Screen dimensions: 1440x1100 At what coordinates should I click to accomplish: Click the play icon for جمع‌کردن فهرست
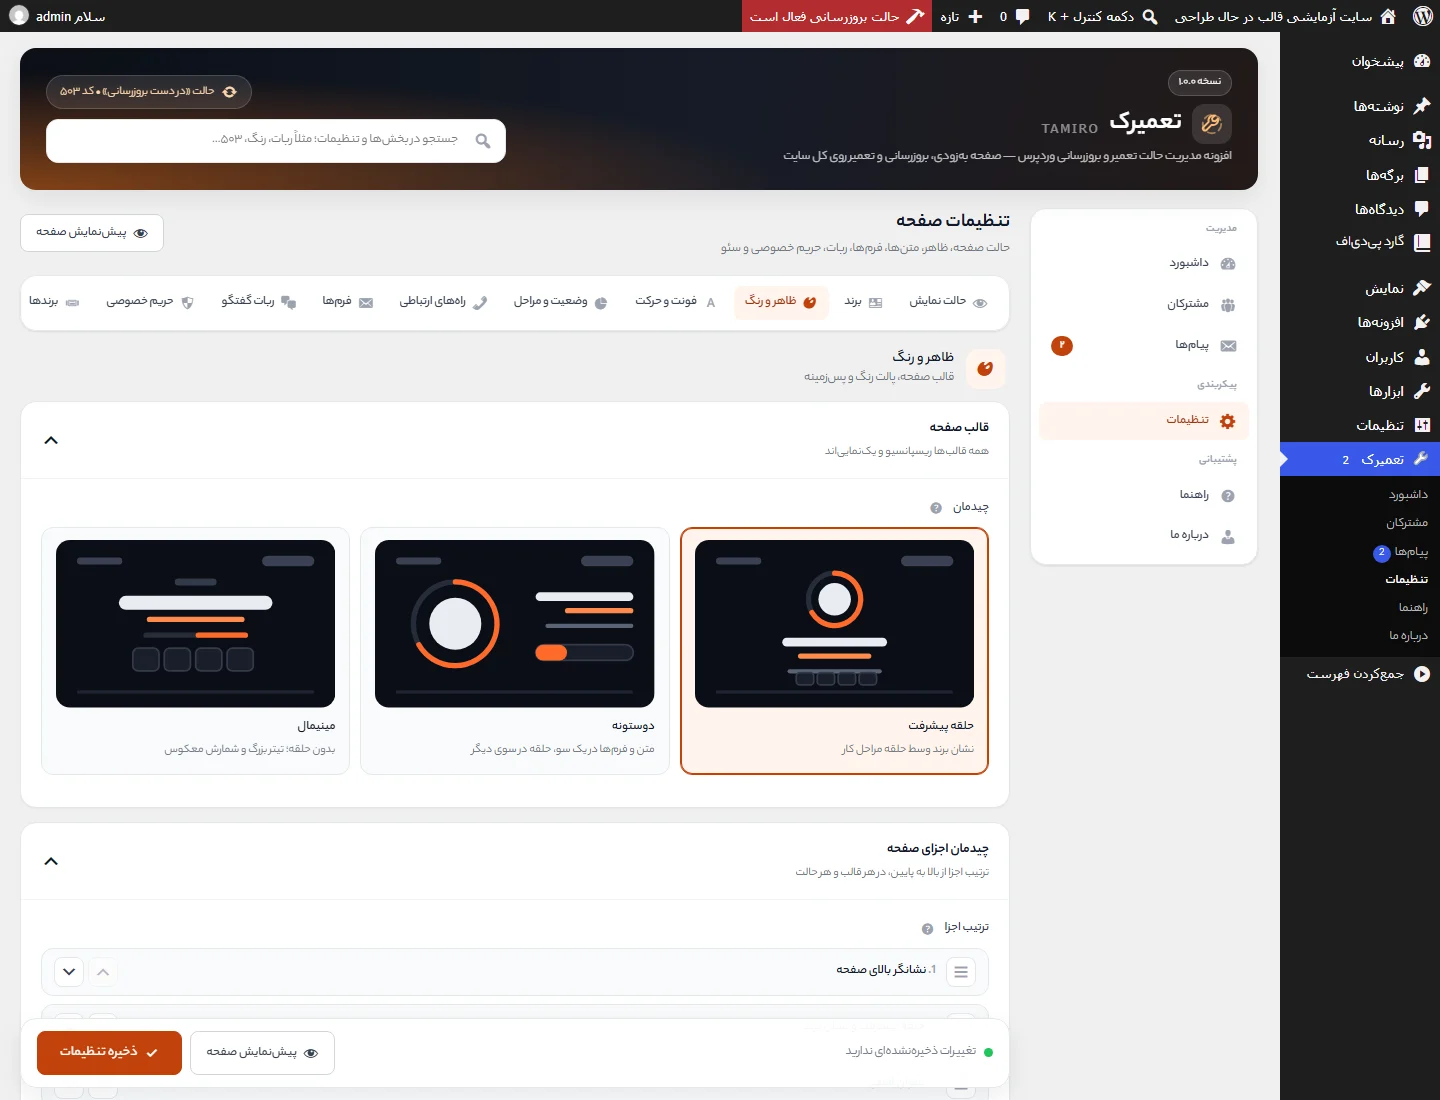1422,674
